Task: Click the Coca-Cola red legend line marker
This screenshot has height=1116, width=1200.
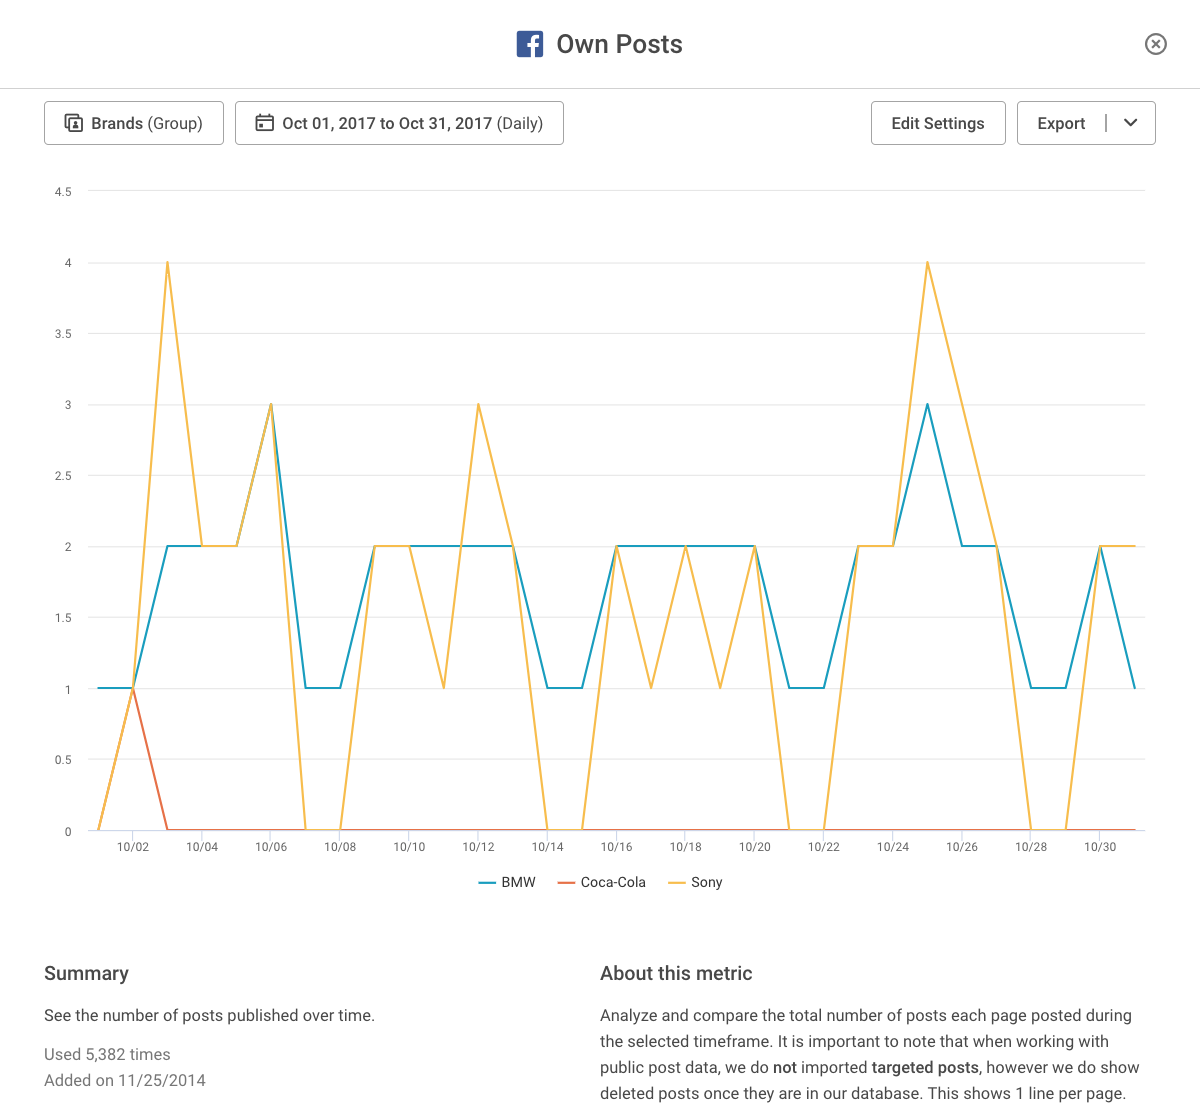Action: point(566,882)
